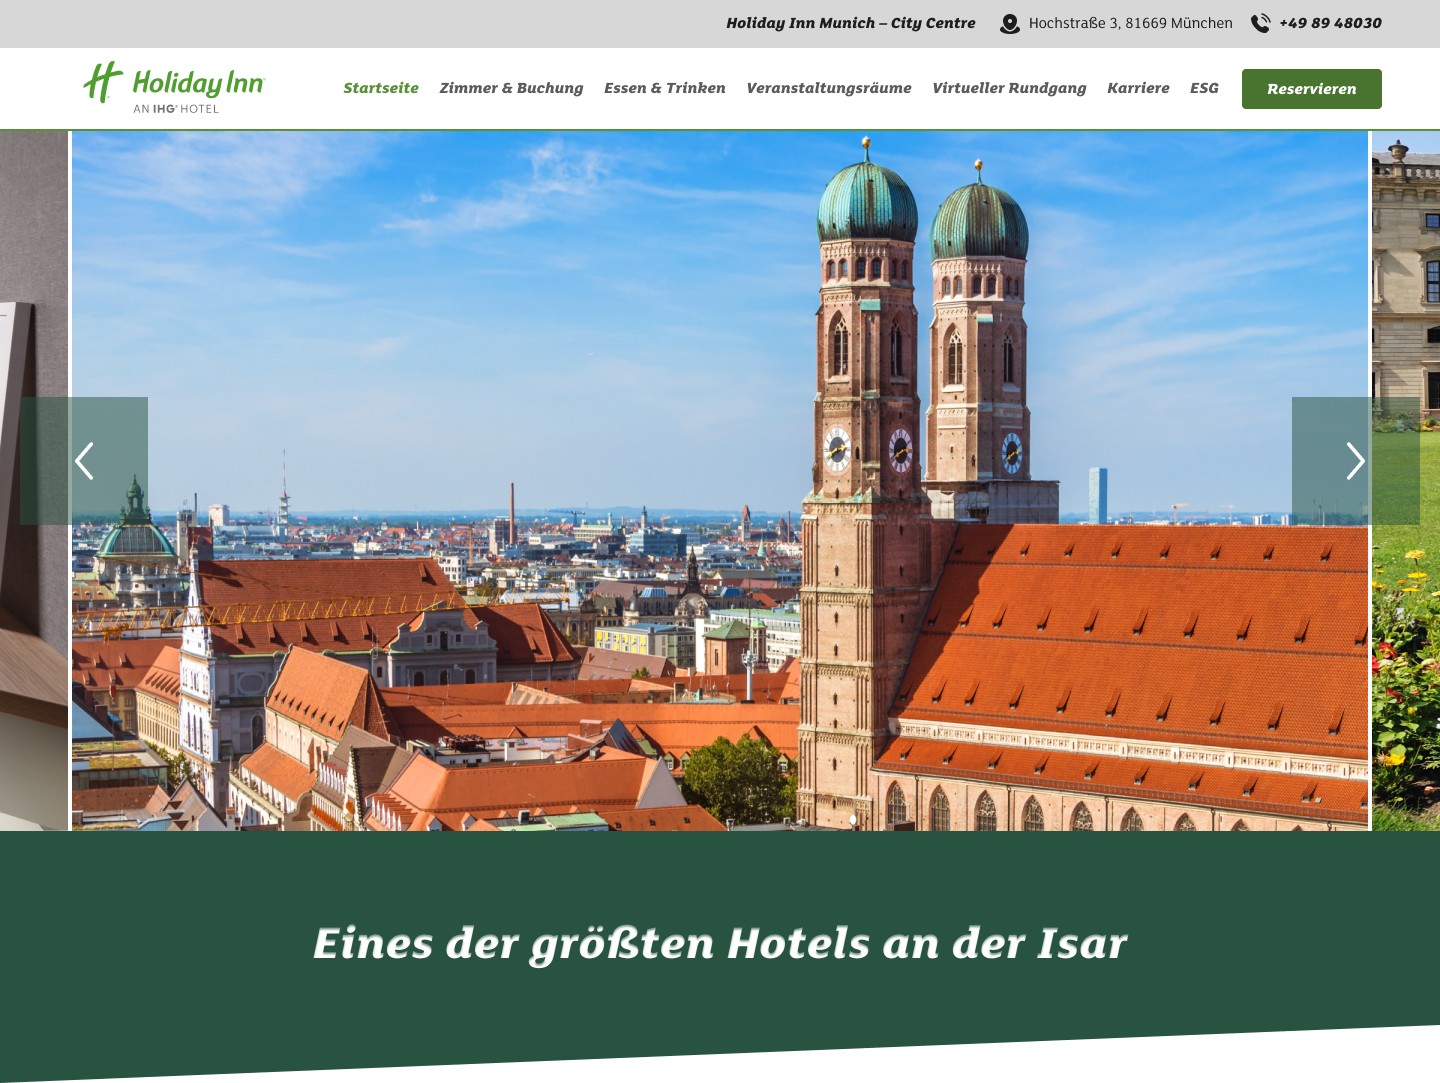
Task: Visit the Karriere page
Action: point(1138,88)
